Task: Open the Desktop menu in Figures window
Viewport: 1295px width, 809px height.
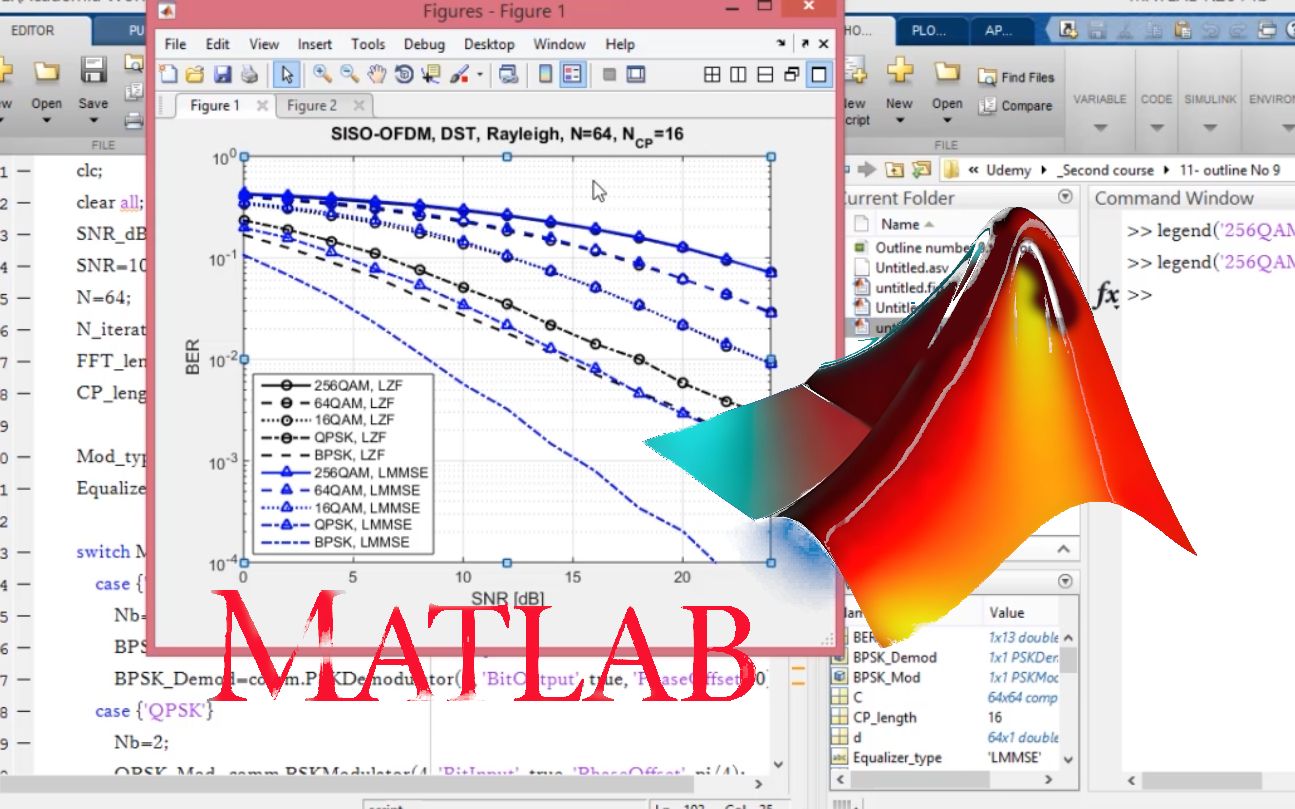Action: click(x=489, y=44)
